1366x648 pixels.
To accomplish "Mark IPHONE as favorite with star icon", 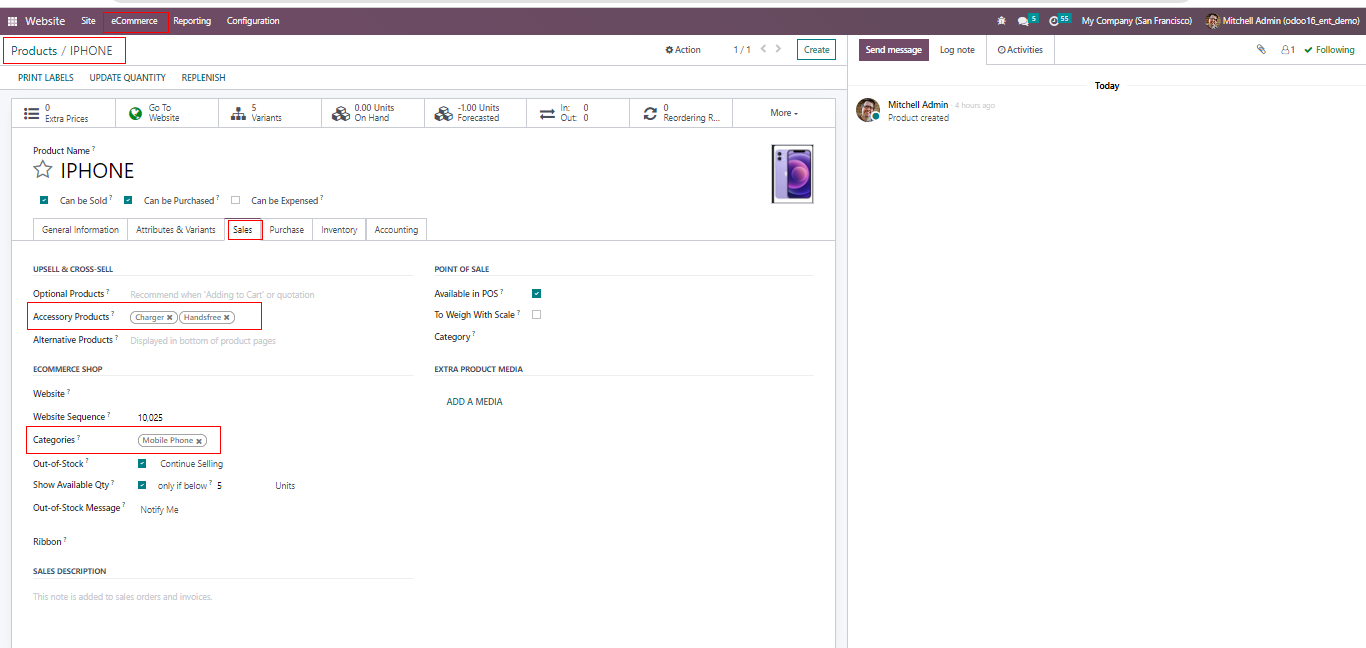I will click(x=43, y=170).
